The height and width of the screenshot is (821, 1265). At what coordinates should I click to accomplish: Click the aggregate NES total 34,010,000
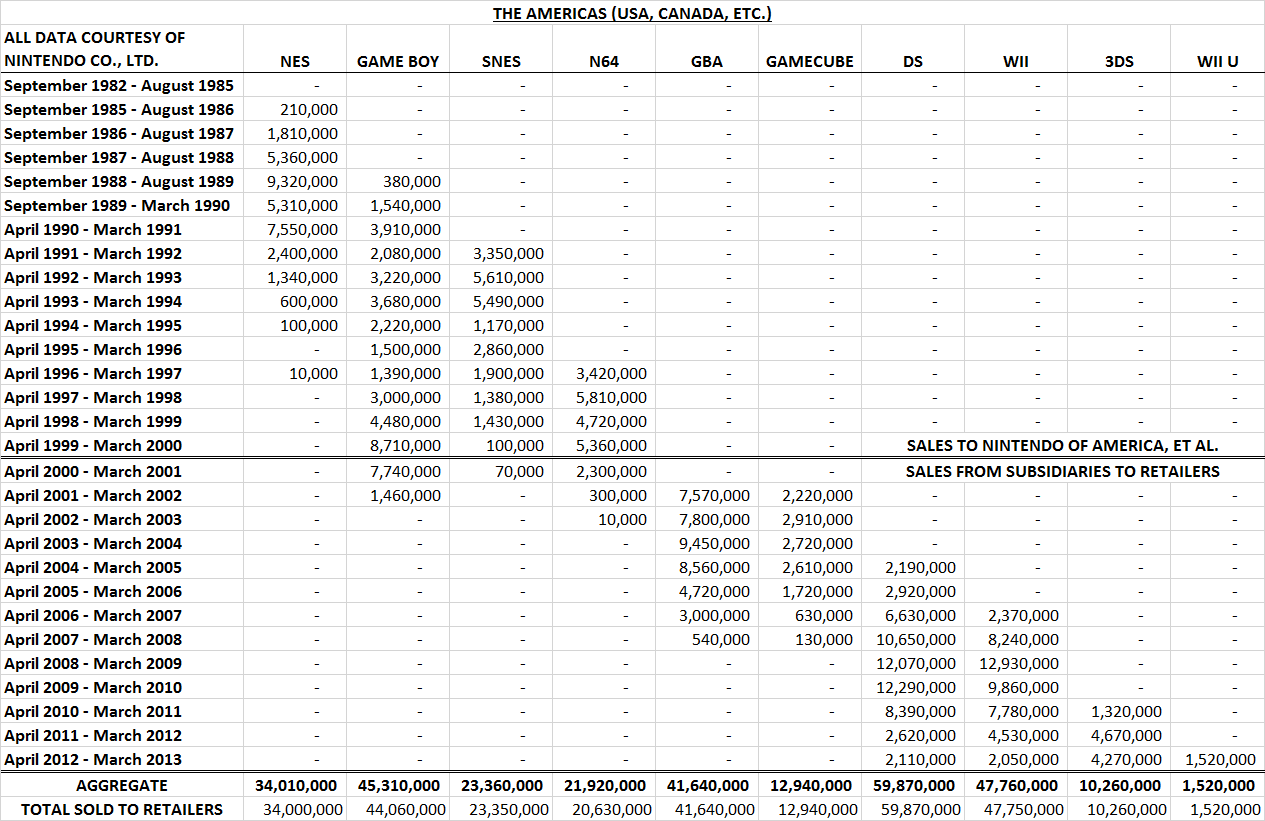(296, 785)
